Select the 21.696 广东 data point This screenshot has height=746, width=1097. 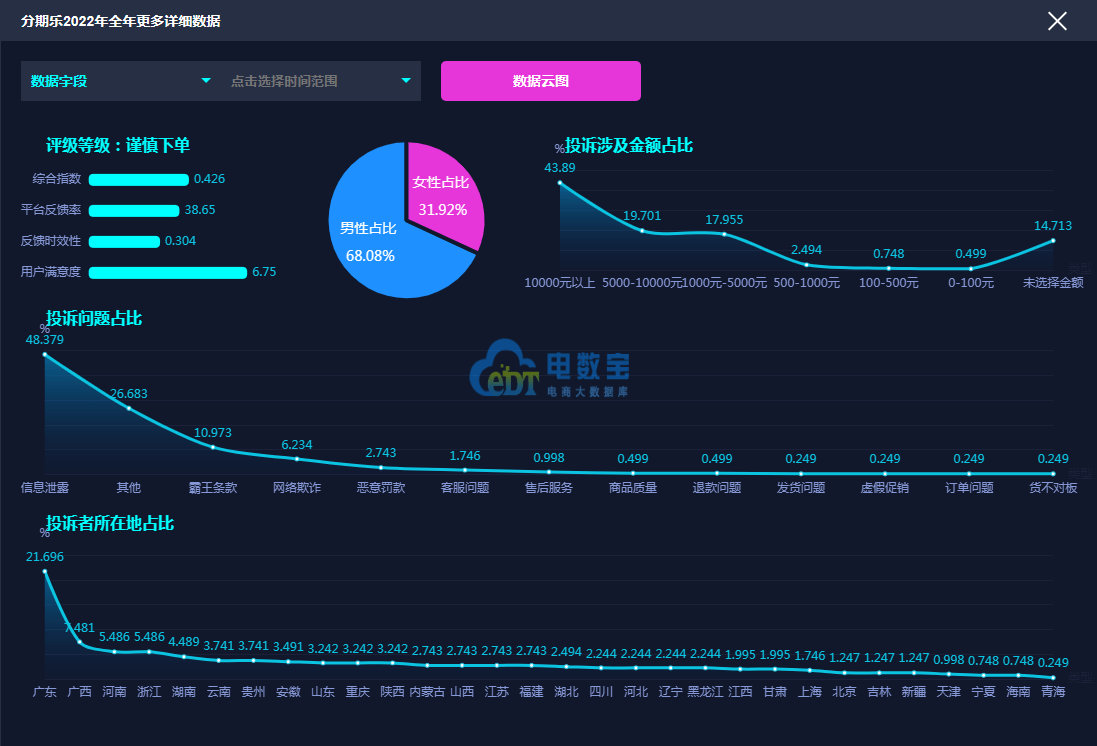(44, 571)
